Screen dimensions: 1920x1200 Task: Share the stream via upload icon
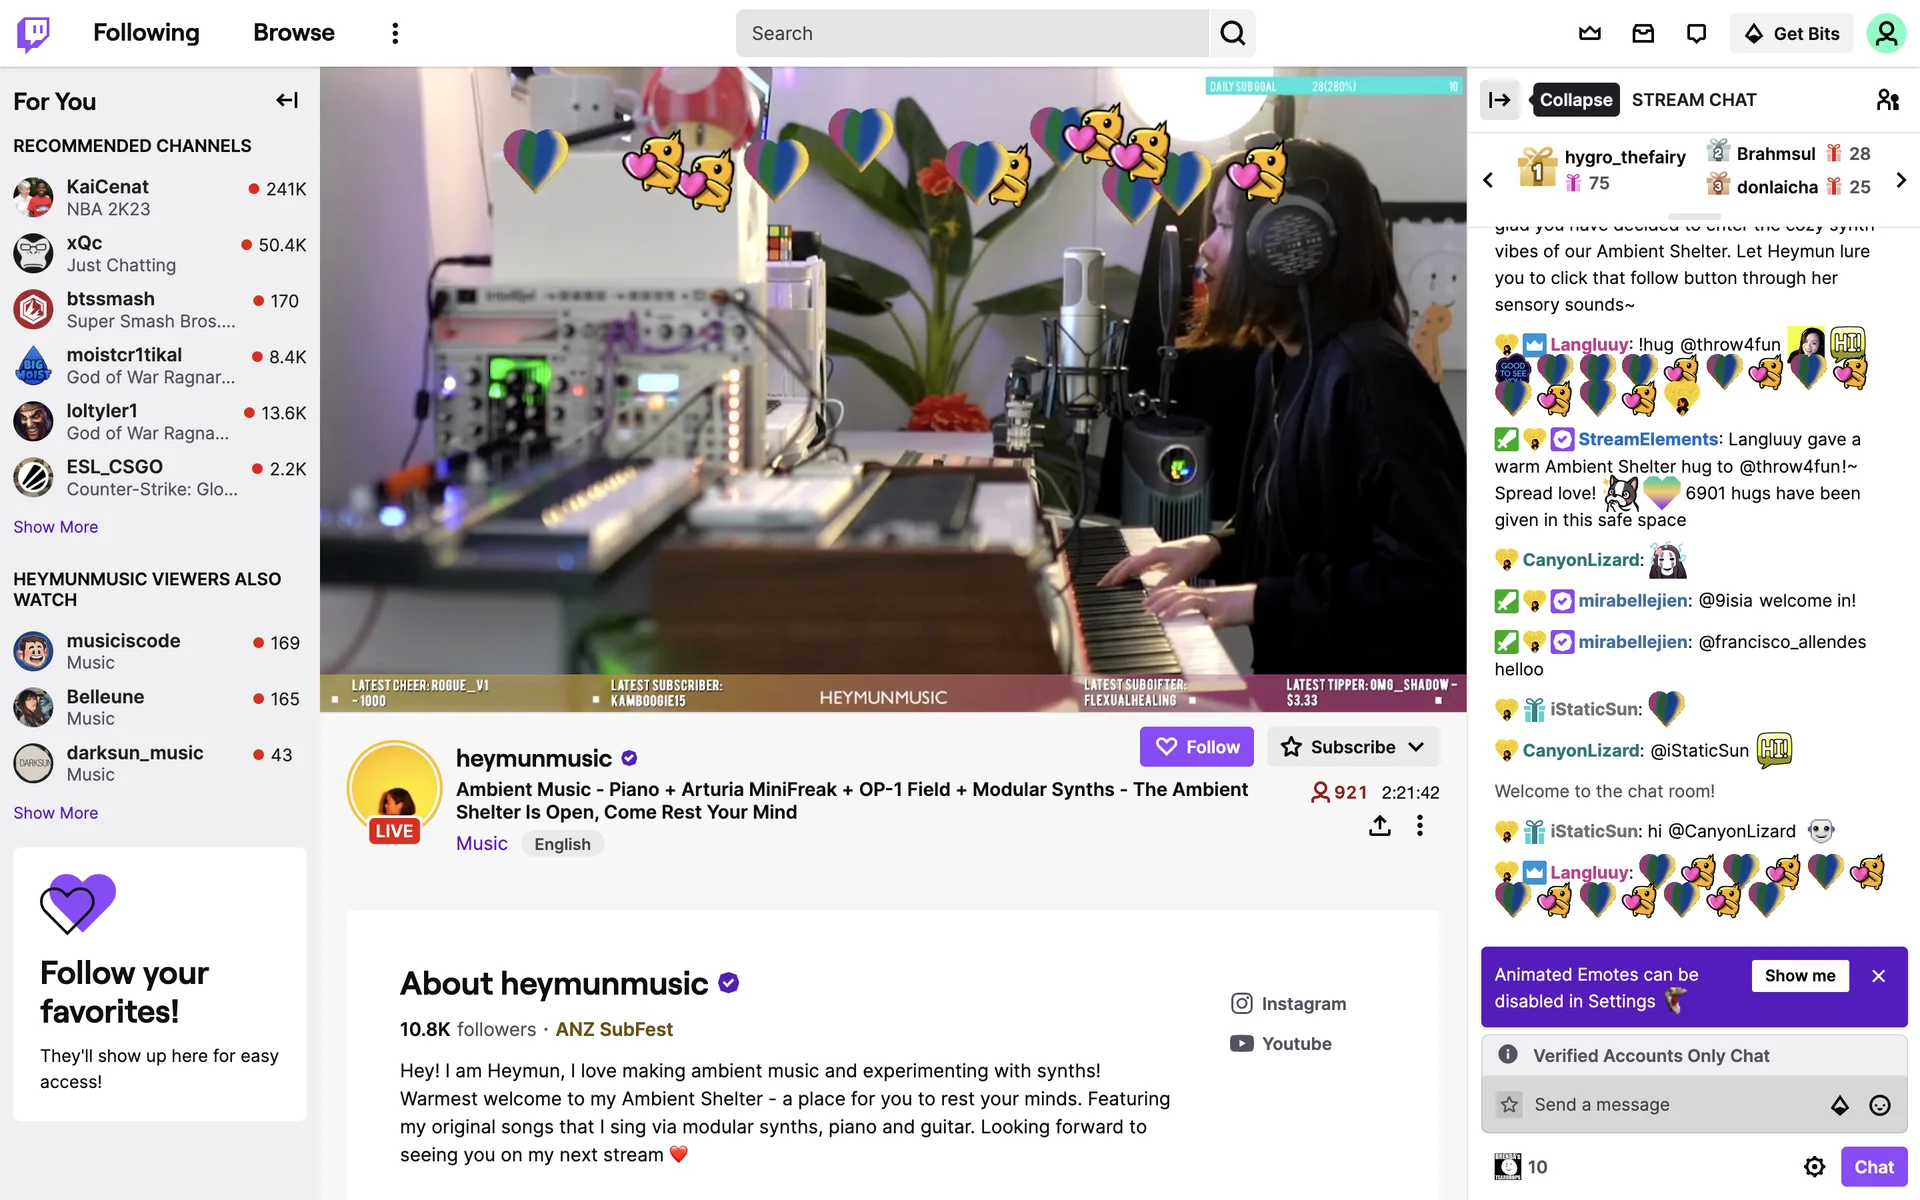tap(1380, 825)
